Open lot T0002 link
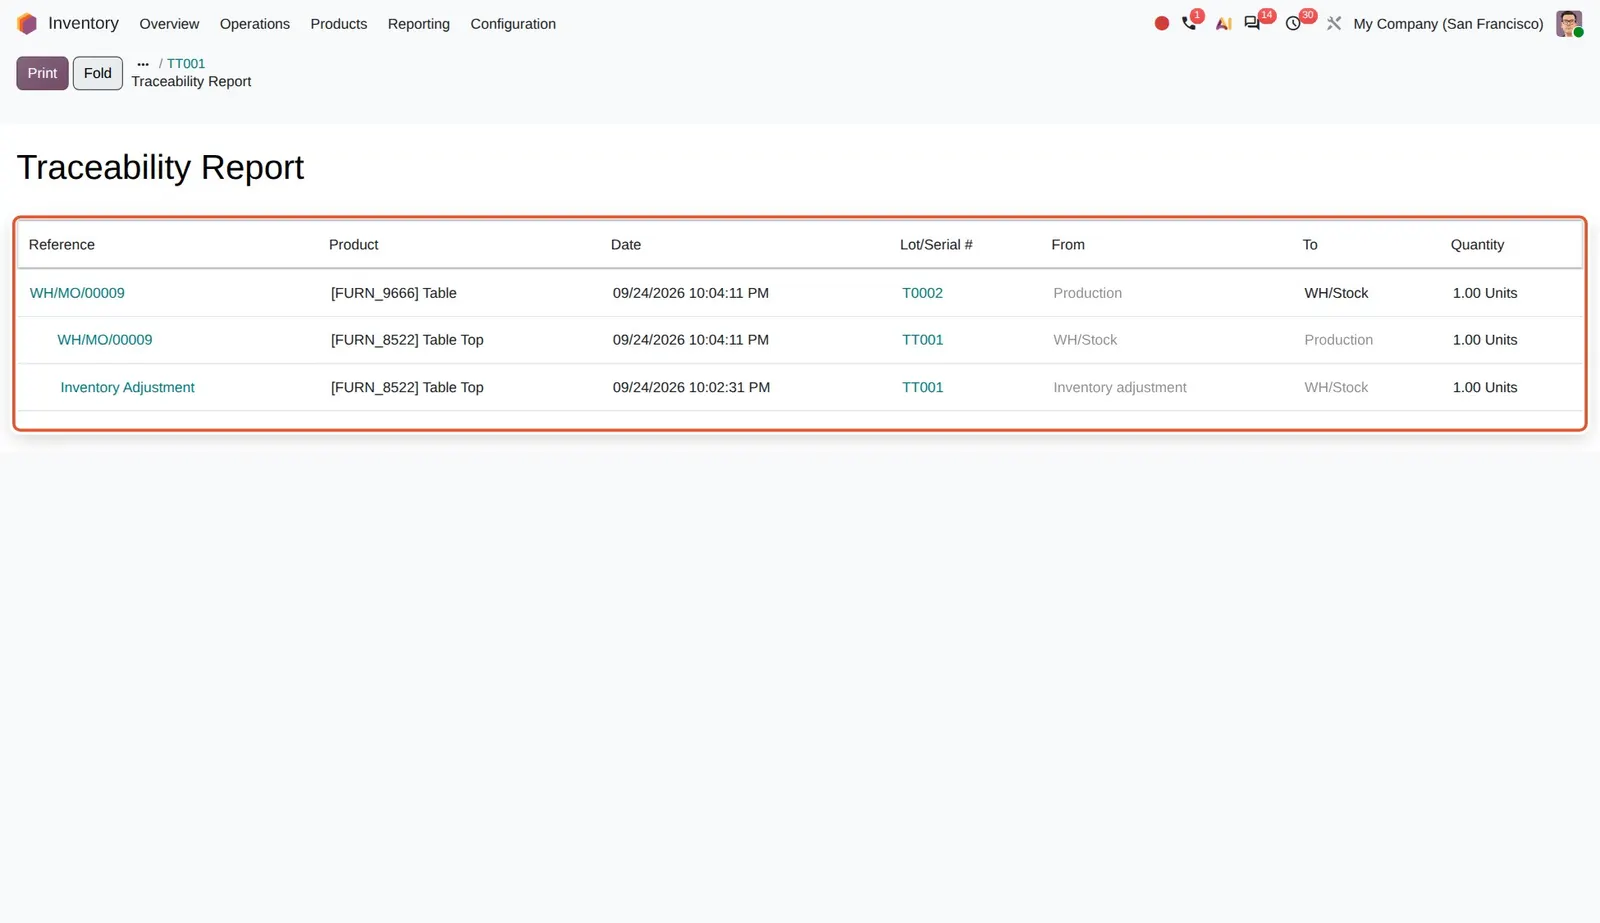Image resolution: width=1600 pixels, height=923 pixels. pos(922,293)
